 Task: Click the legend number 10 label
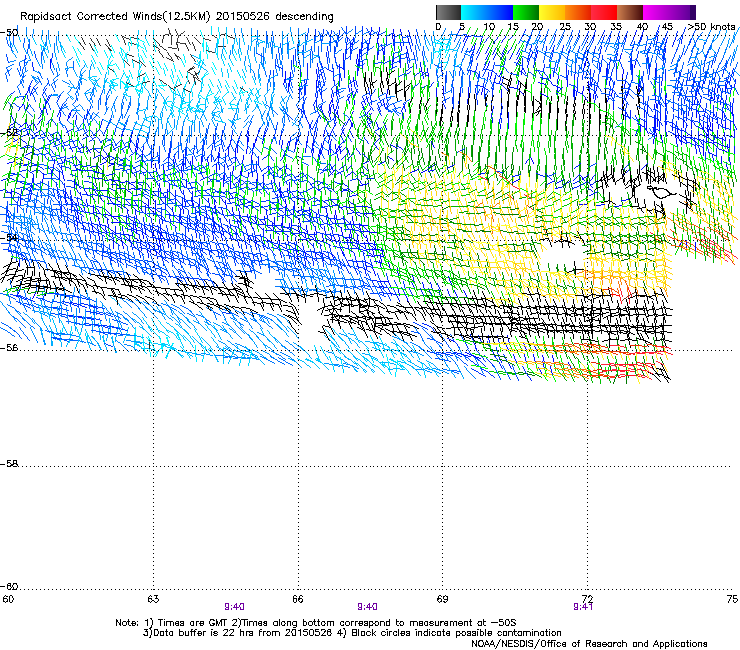(x=489, y=27)
